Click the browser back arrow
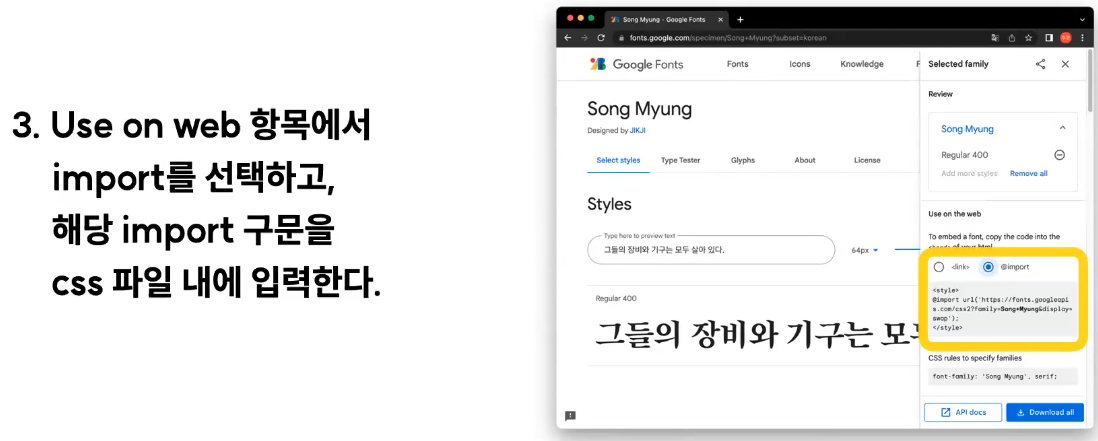Image resolution: width=1098 pixels, height=441 pixels. 569,38
